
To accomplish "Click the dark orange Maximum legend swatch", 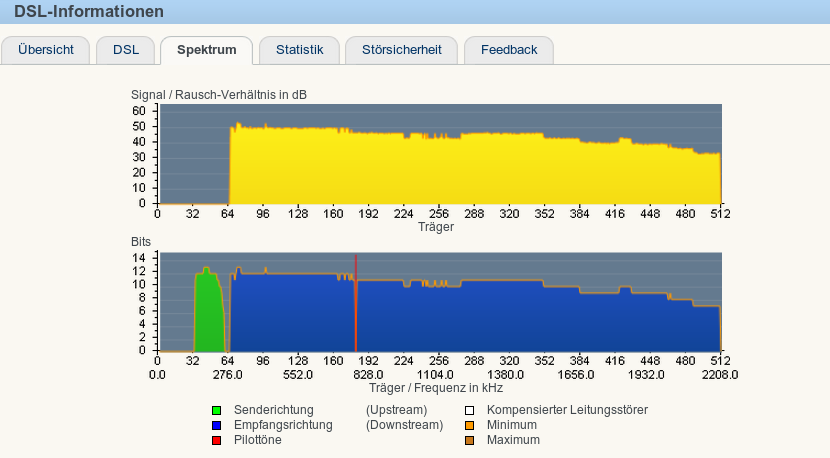I will point(469,440).
